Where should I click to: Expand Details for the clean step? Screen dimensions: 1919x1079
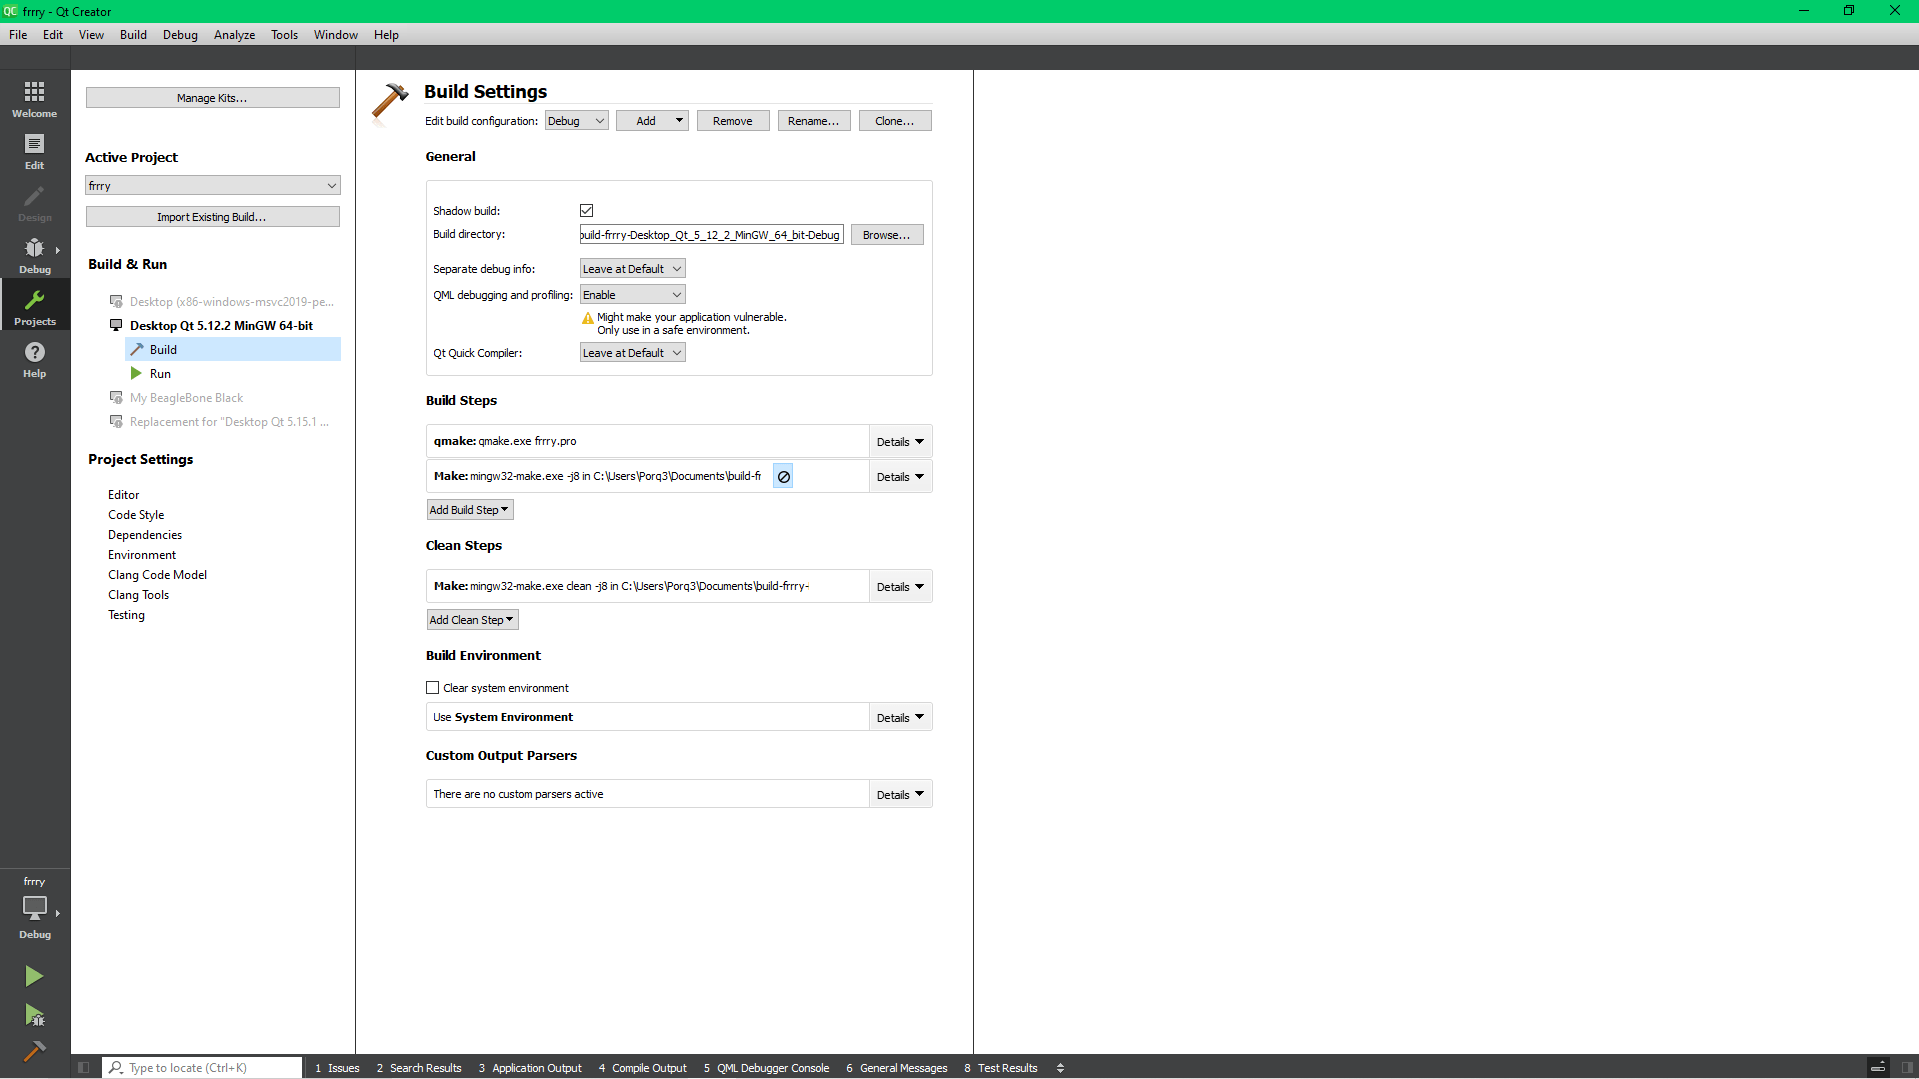click(x=900, y=587)
